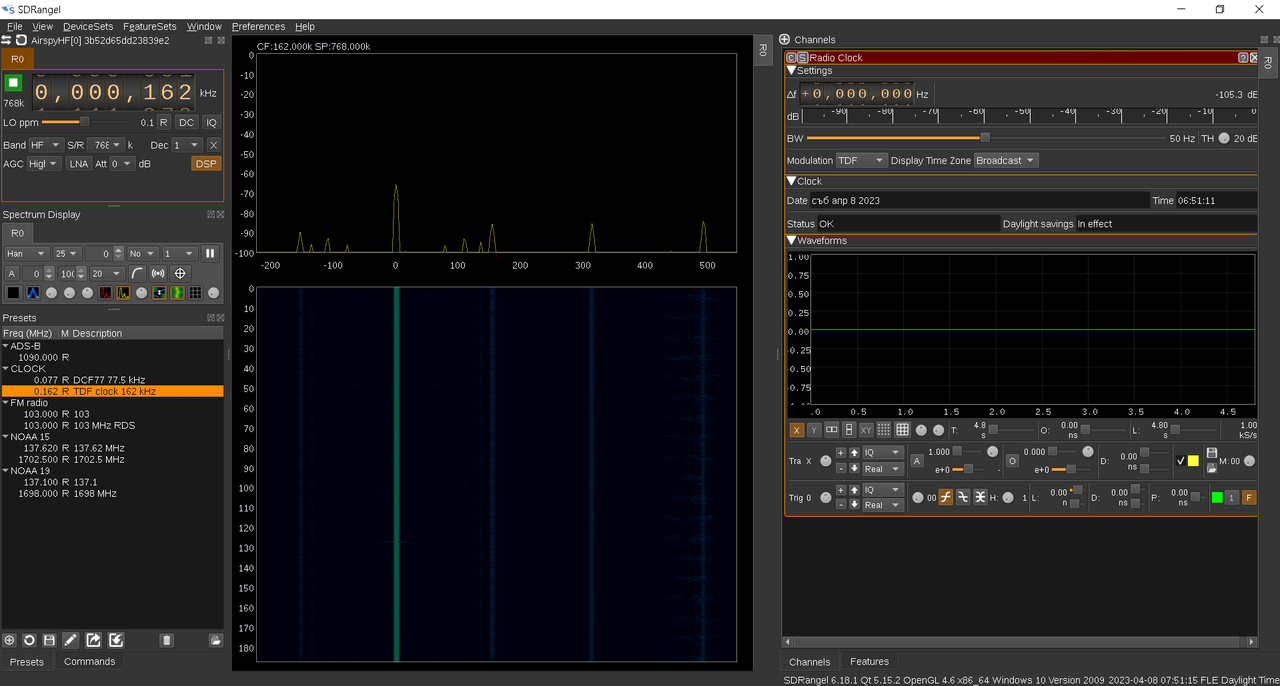Toggle the waterfall display icon
The image size is (1280, 686).
177,293
